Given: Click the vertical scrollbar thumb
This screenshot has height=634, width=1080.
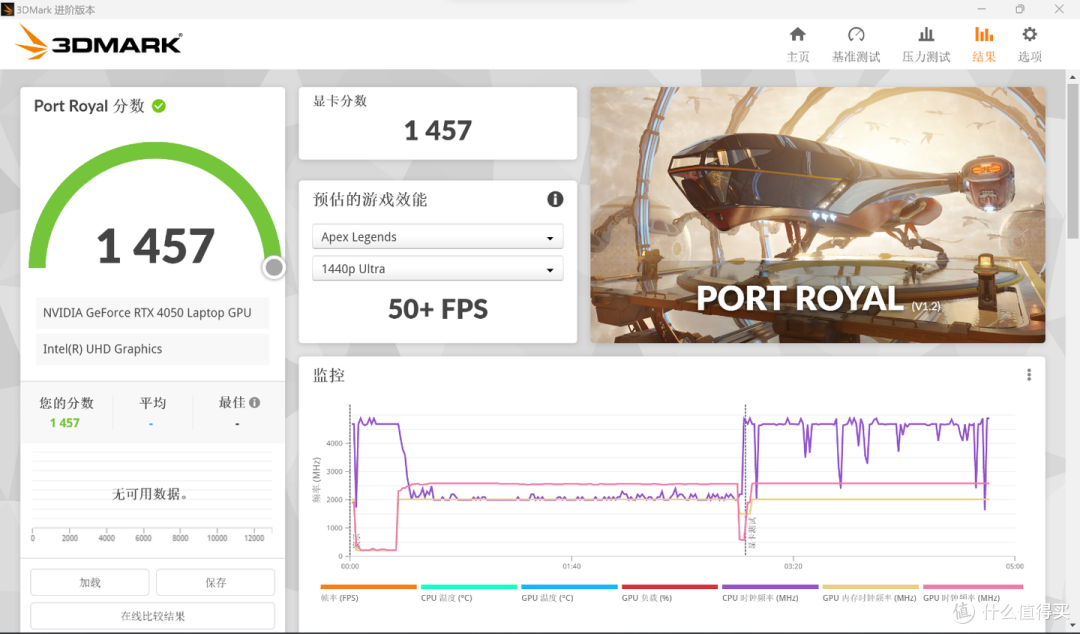Looking at the screenshot, I should coord(1072,160).
